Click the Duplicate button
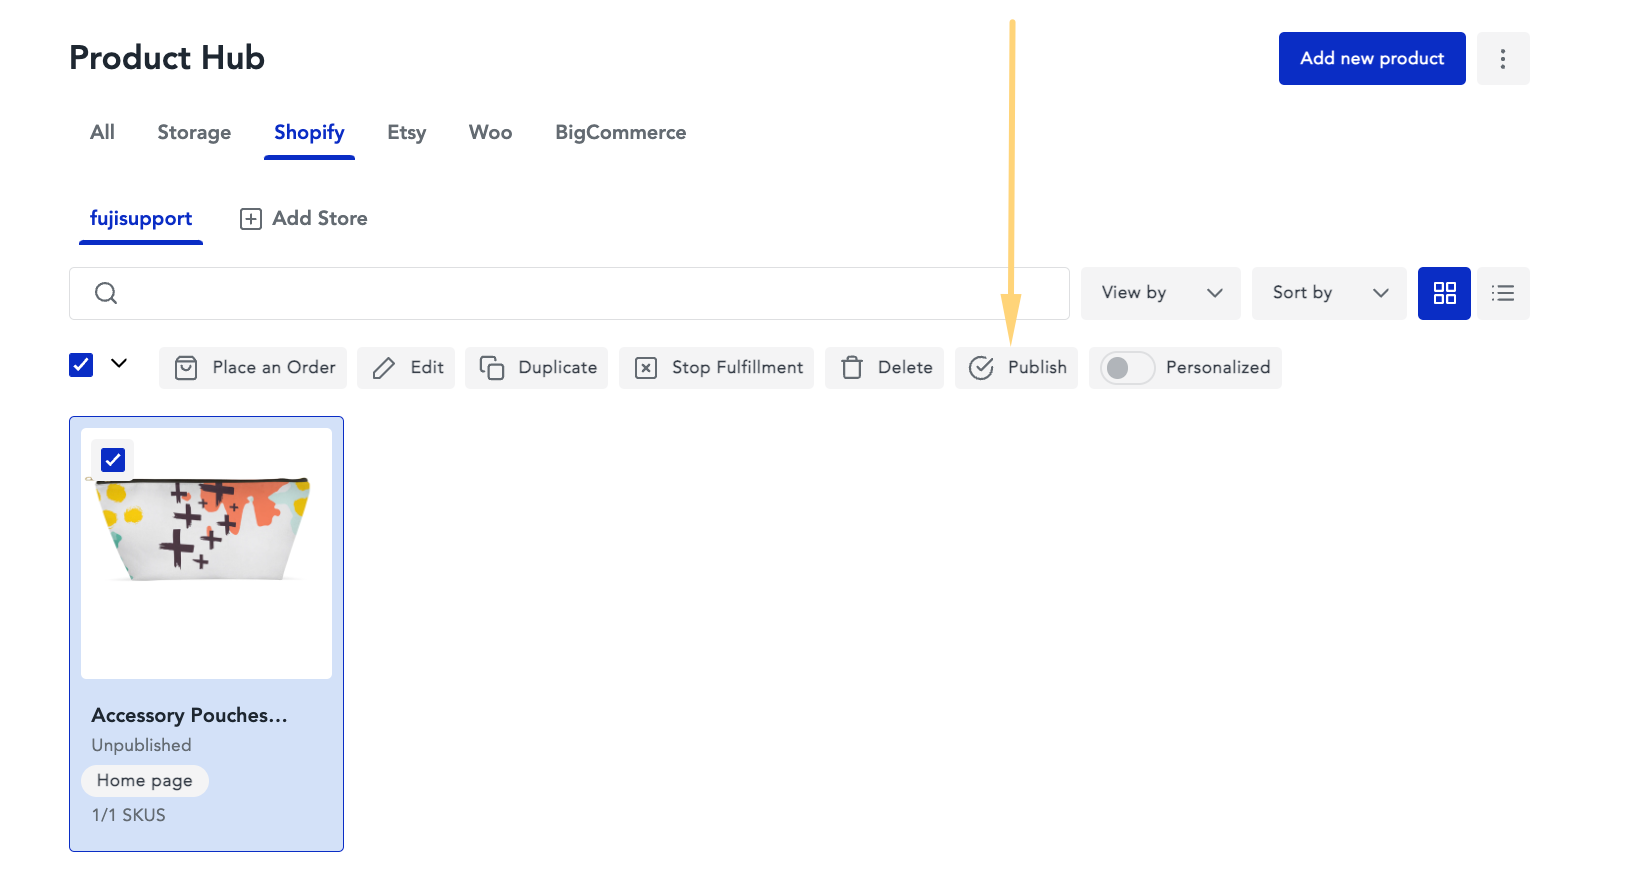 (x=536, y=368)
